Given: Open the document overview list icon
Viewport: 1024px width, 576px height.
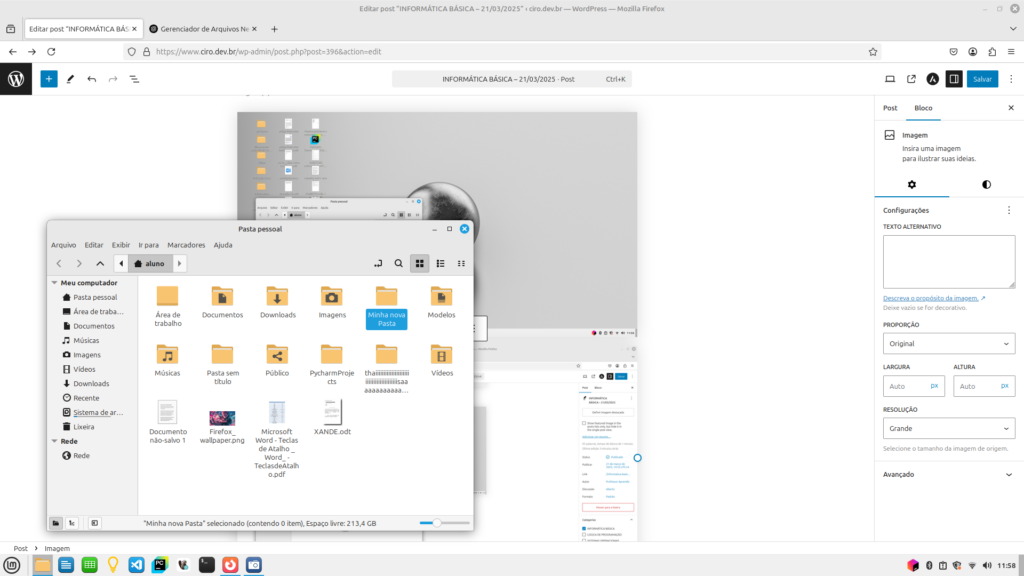Looking at the screenshot, I should tap(134, 78).
